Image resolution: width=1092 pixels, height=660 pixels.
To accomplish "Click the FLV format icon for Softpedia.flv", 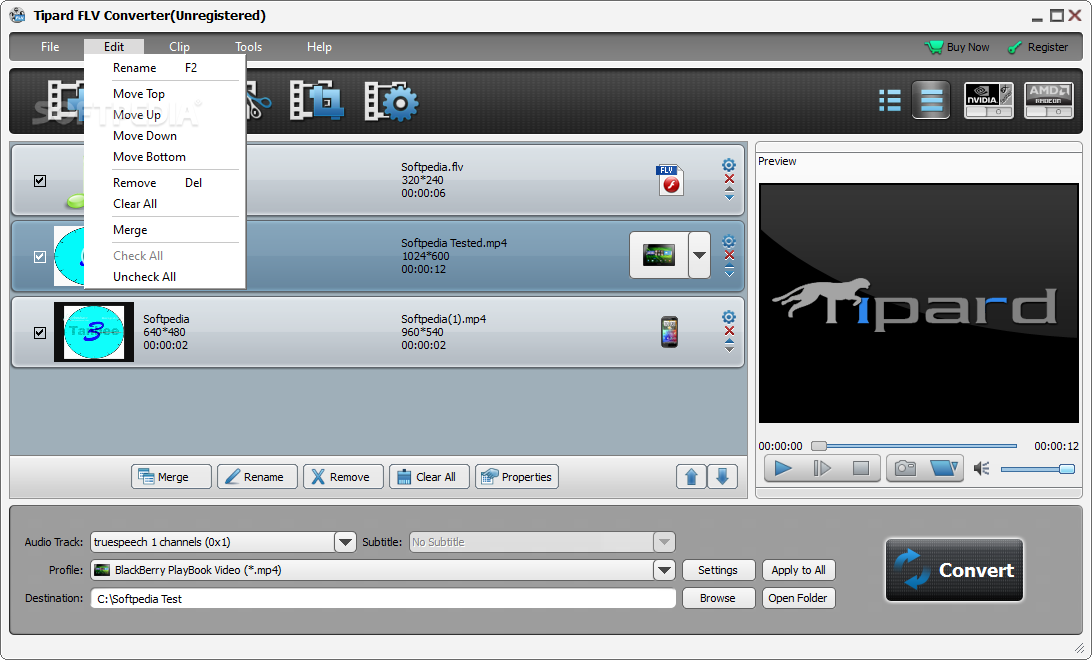I will point(669,180).
